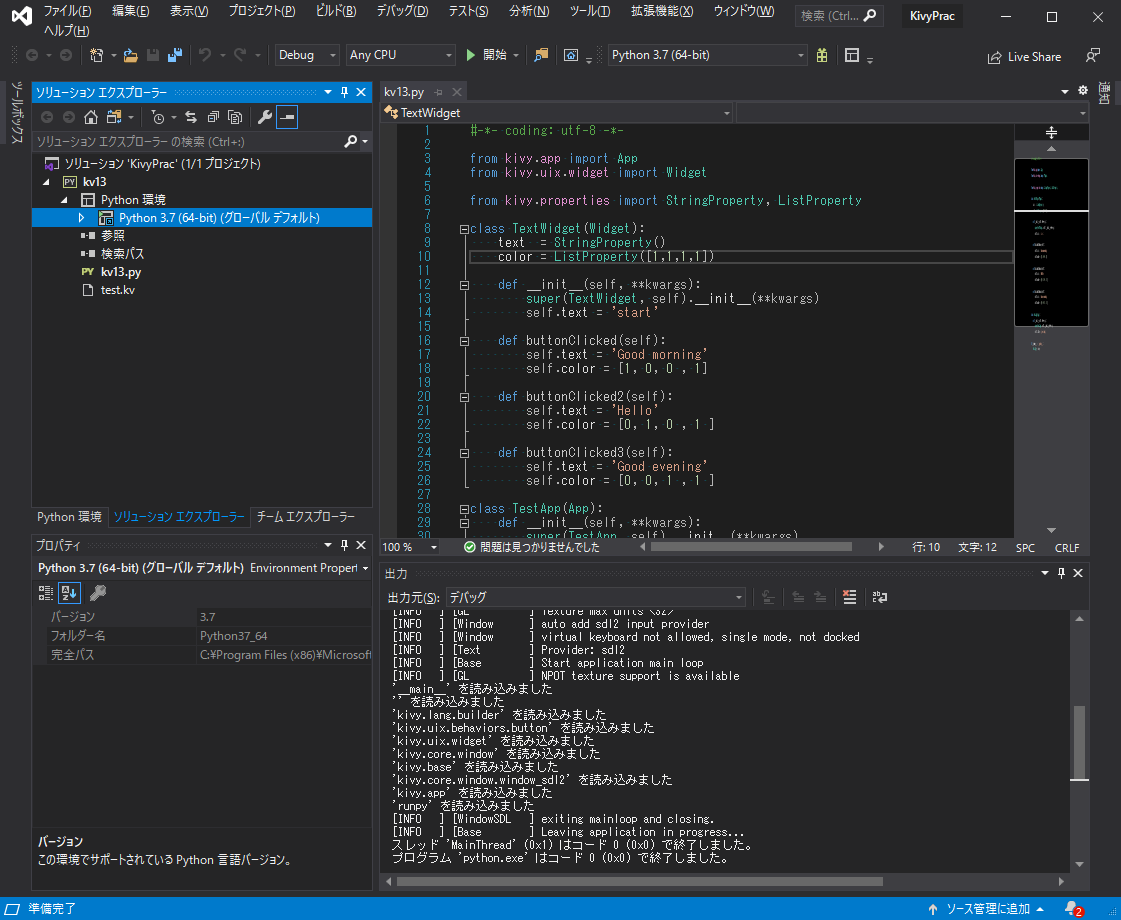Screen dimensions: 1121x920
Task: Click the feedback person icon
Action: [1092, 56]
